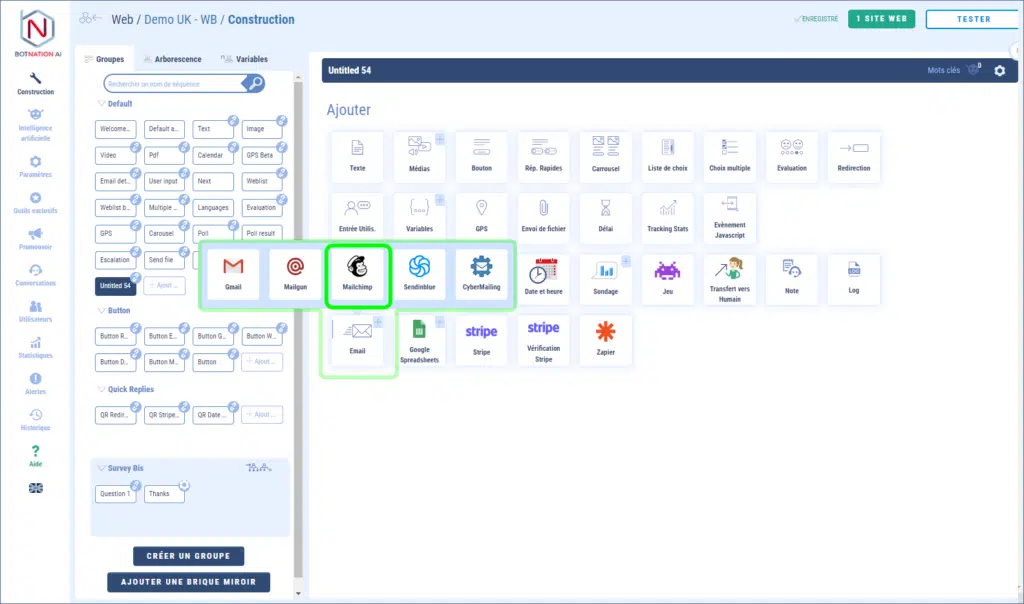
Task: Add a Zapier integration block
Action: (x=605, y=340)
